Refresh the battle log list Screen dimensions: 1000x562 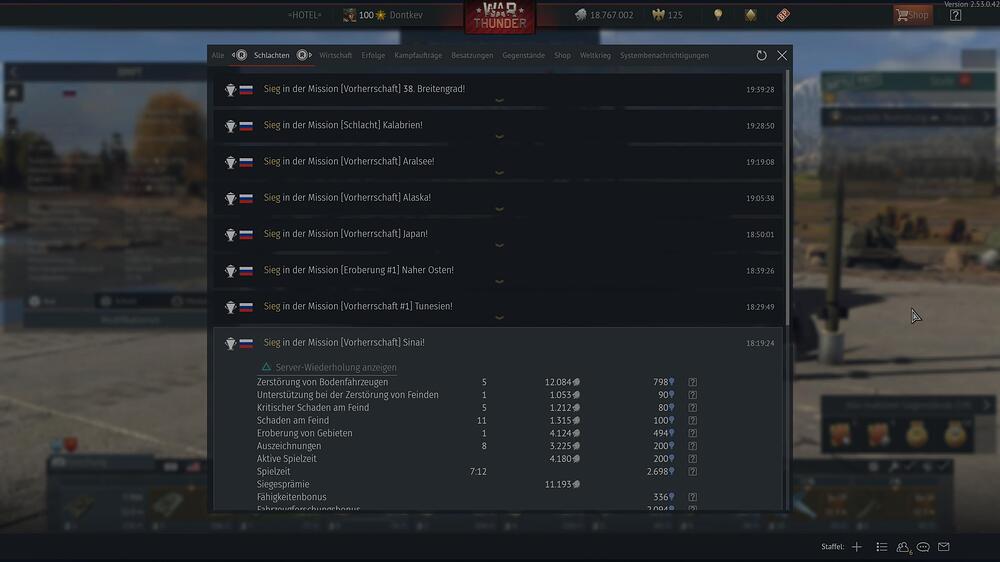[761, 55]
